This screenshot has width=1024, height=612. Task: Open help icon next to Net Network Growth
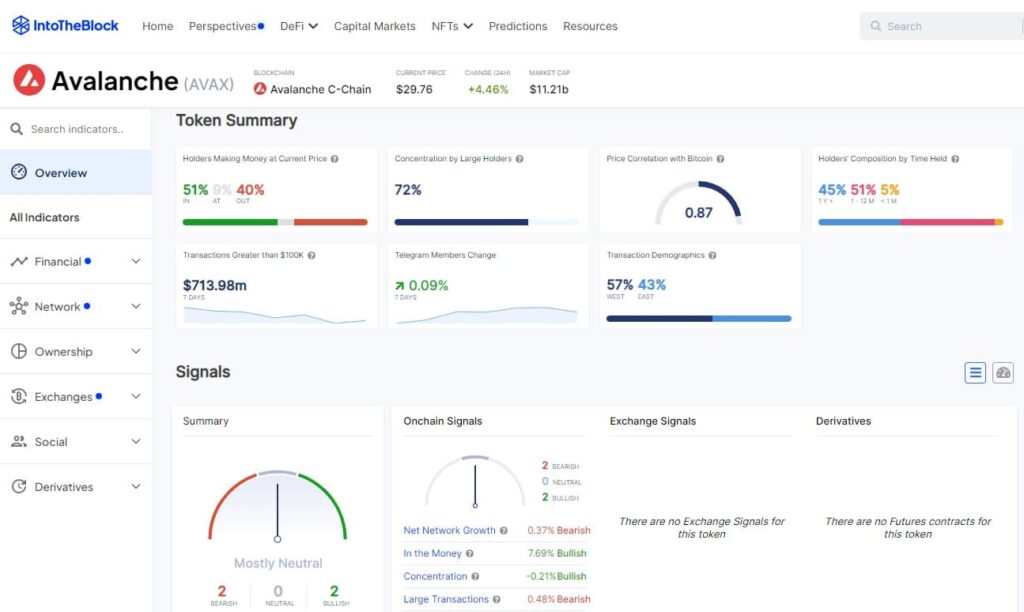pyautogui.click(x=504, y=530)
